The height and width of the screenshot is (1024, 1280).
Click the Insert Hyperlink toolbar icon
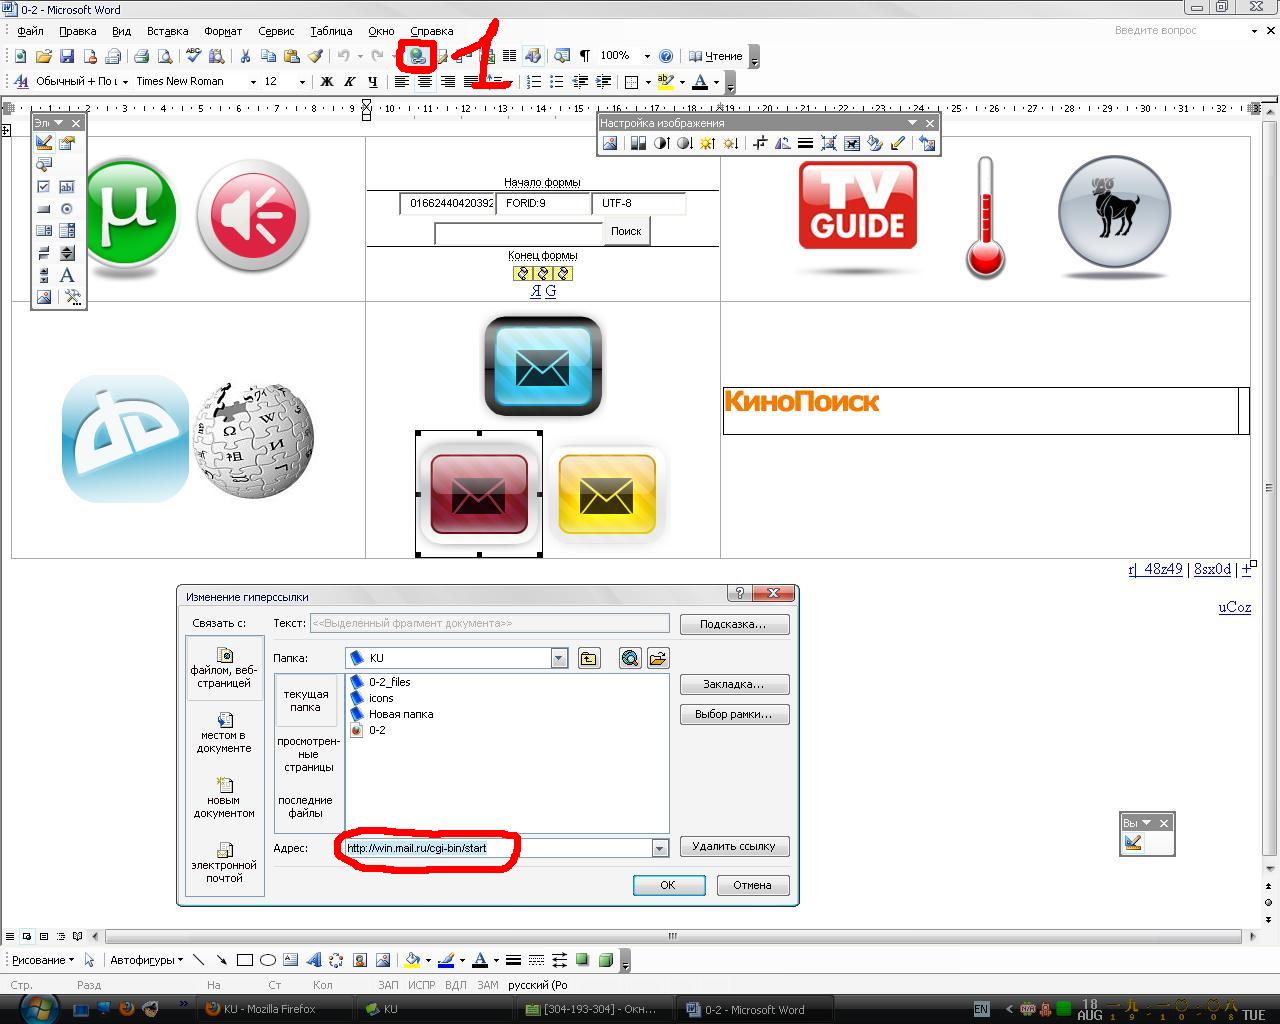coord(416,56)
